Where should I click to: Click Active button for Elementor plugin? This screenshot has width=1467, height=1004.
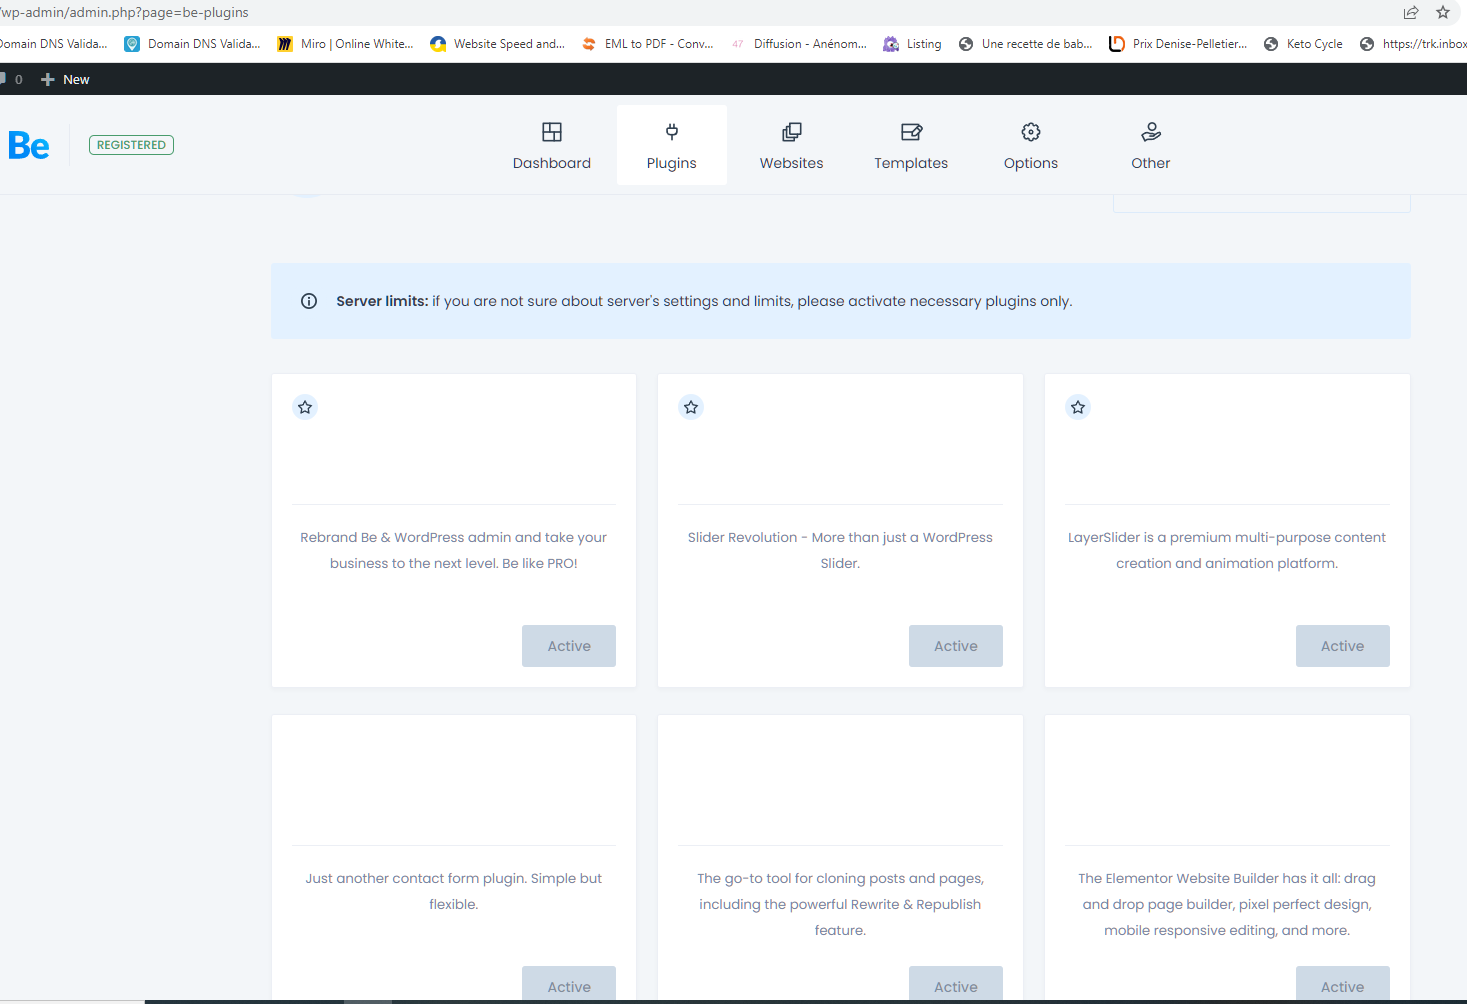coord(1343,984)
